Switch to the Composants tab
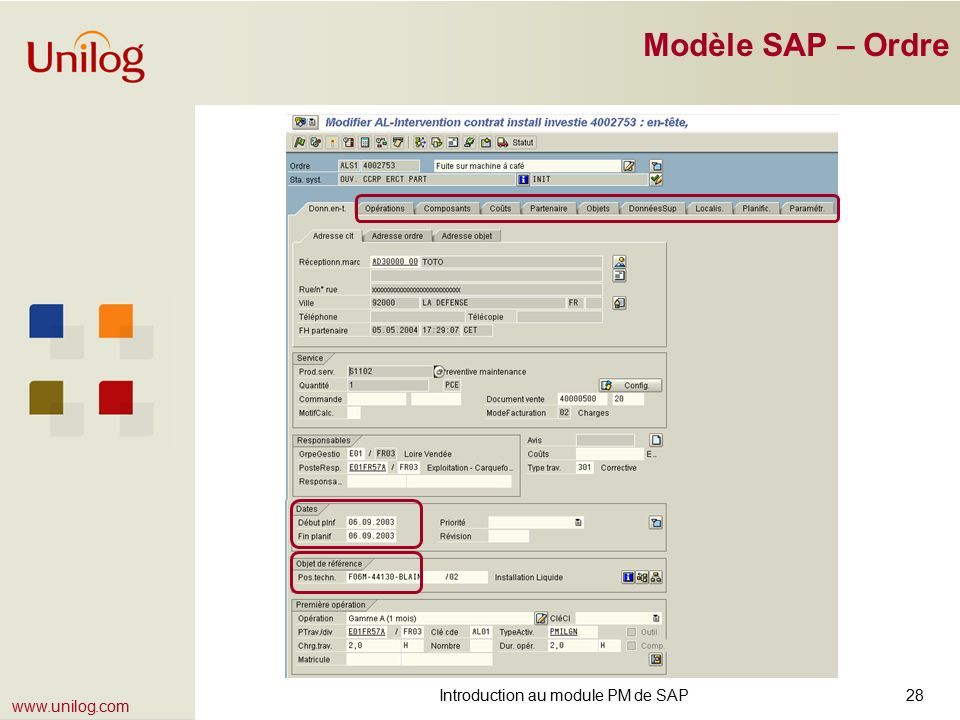Screen dimensions: 960x720 coord(447,209)
